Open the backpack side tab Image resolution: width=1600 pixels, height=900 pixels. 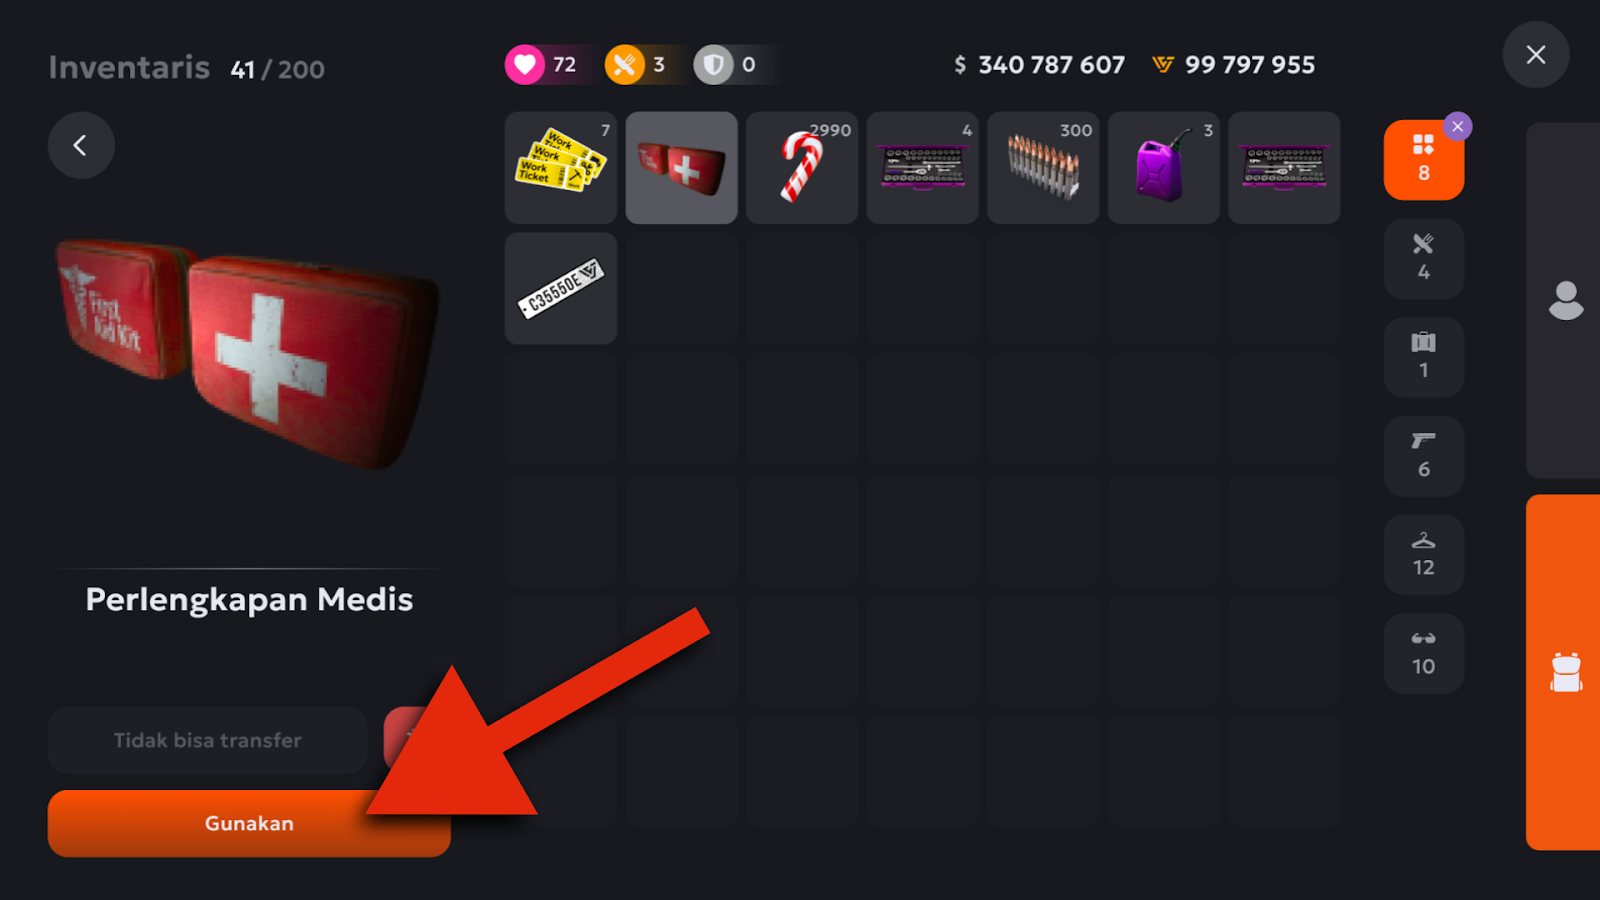pyautogui.click(x=1564, y=672)
